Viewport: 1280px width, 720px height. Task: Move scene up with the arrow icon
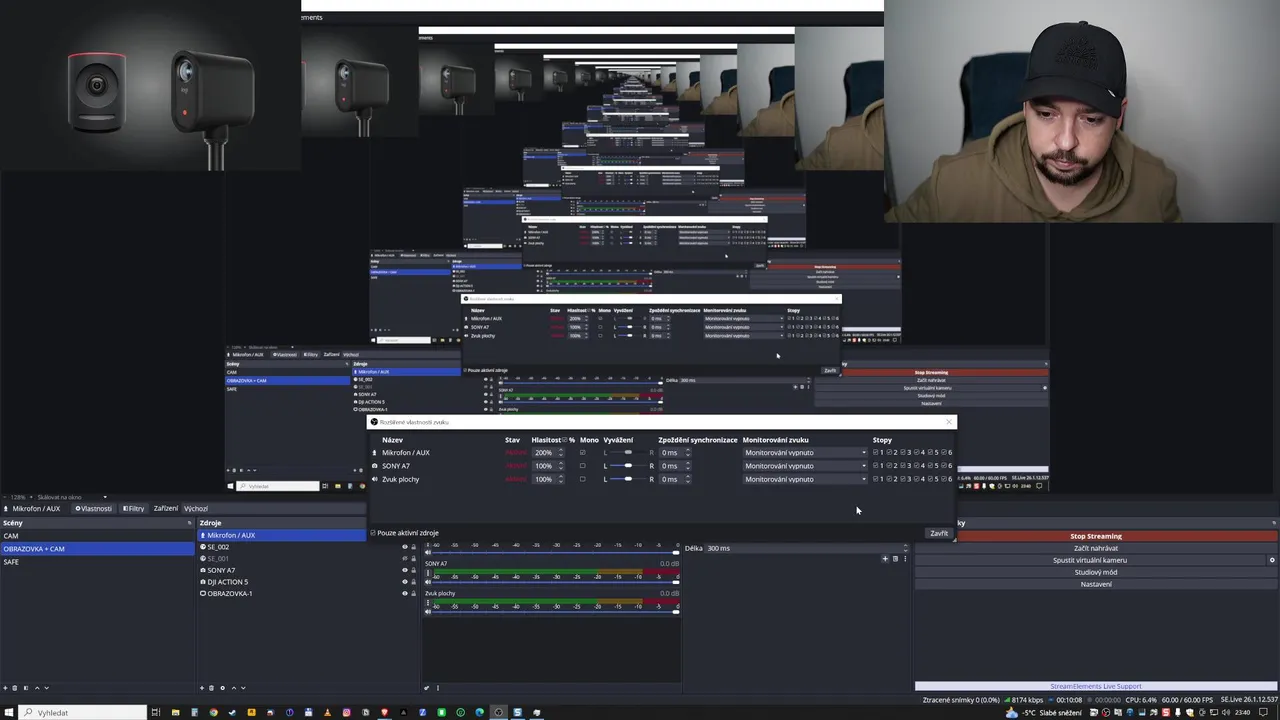pos(37,688)
